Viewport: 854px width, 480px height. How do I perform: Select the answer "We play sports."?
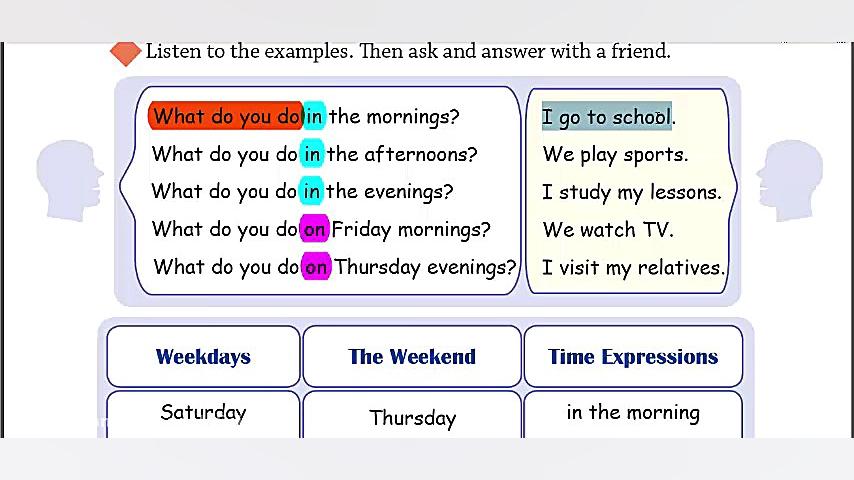tap(615, 154)
